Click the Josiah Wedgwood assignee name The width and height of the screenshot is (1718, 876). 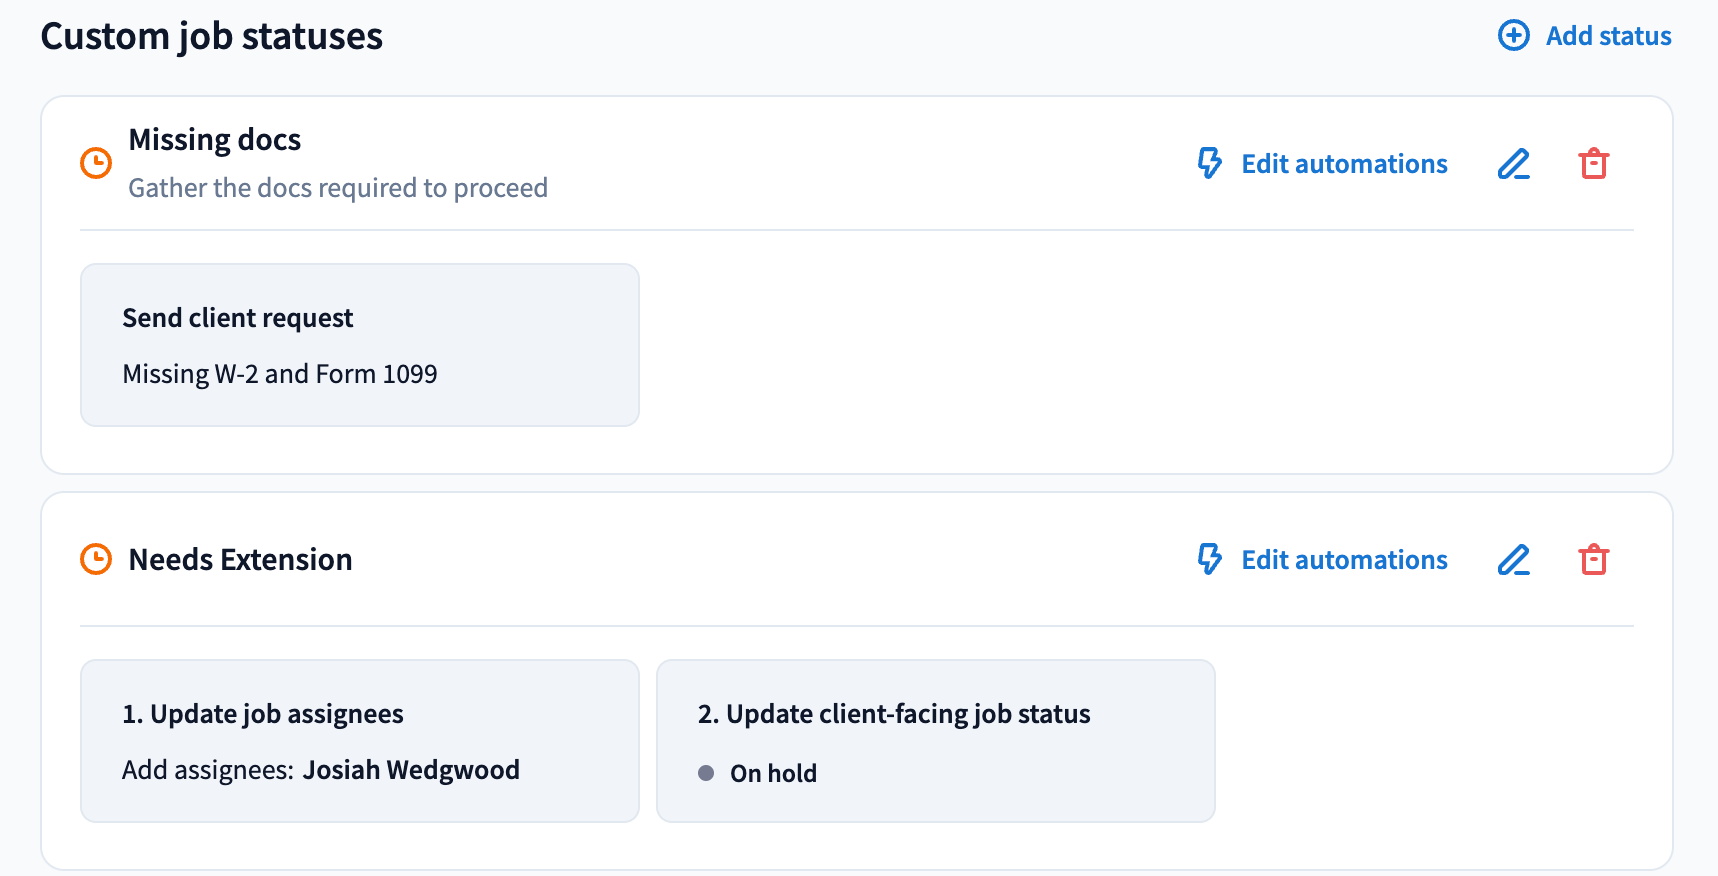tap(411, 770)
